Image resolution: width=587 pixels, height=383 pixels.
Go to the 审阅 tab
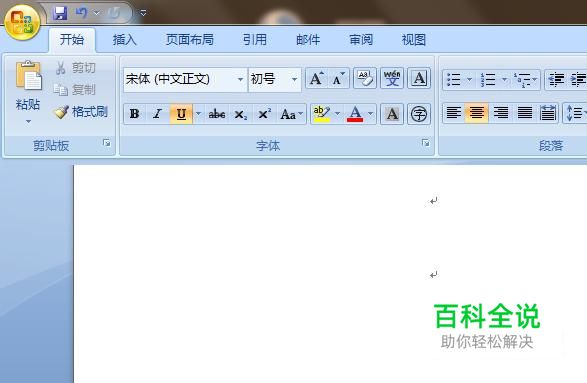(x=361, y=39)
